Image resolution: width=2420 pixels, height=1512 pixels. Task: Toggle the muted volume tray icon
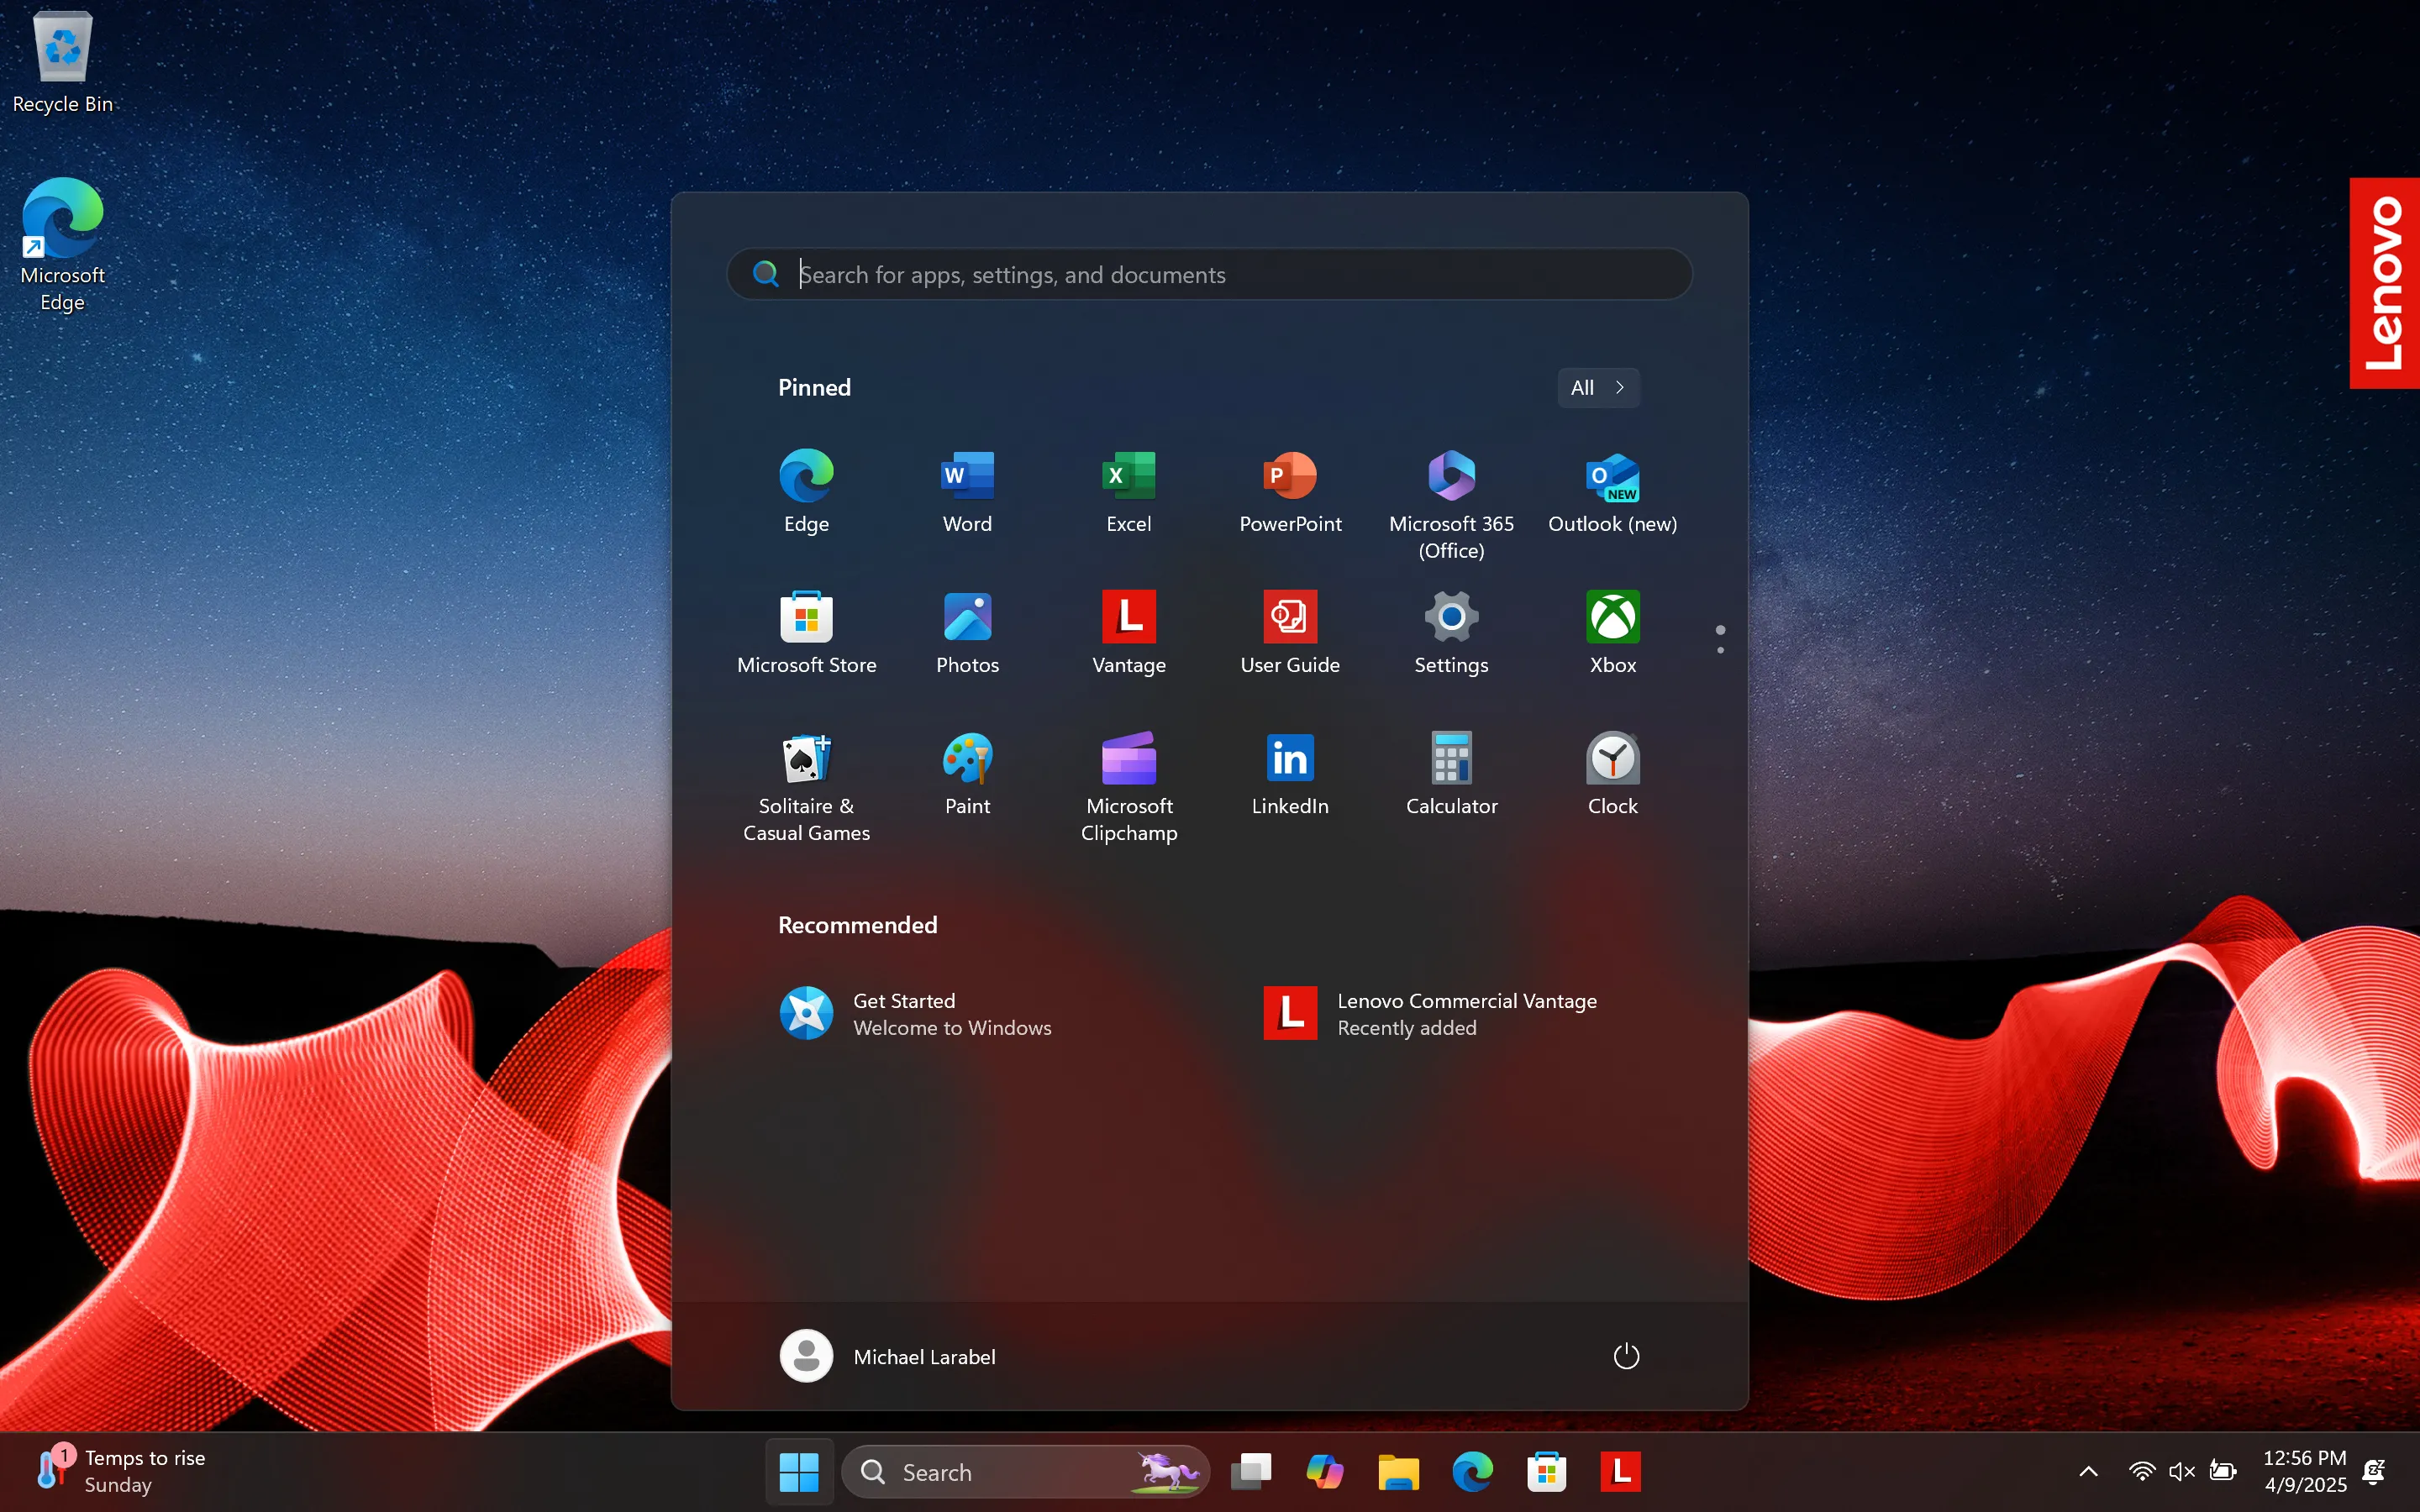[x=2181, y=1471]
